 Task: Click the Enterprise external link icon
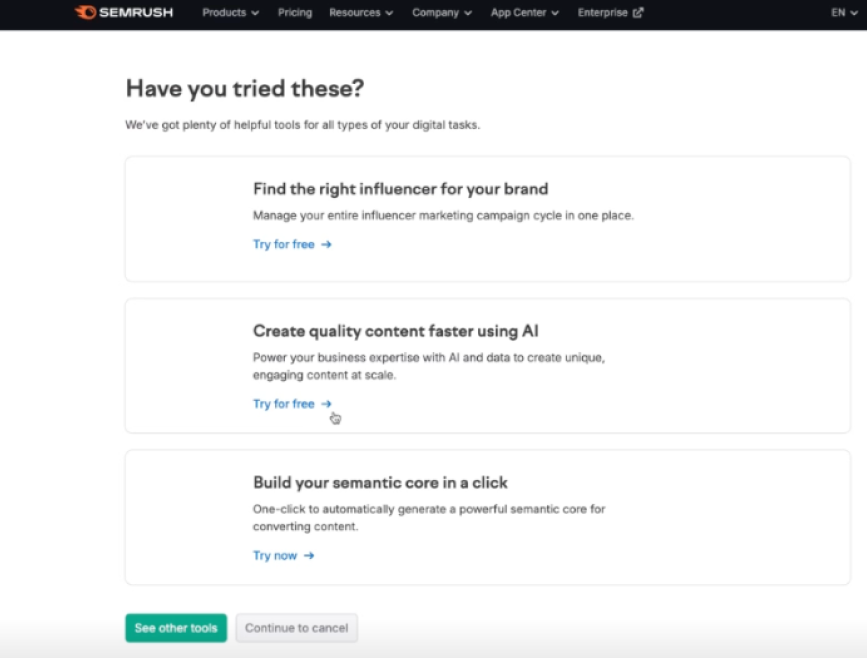click(638, 13)
